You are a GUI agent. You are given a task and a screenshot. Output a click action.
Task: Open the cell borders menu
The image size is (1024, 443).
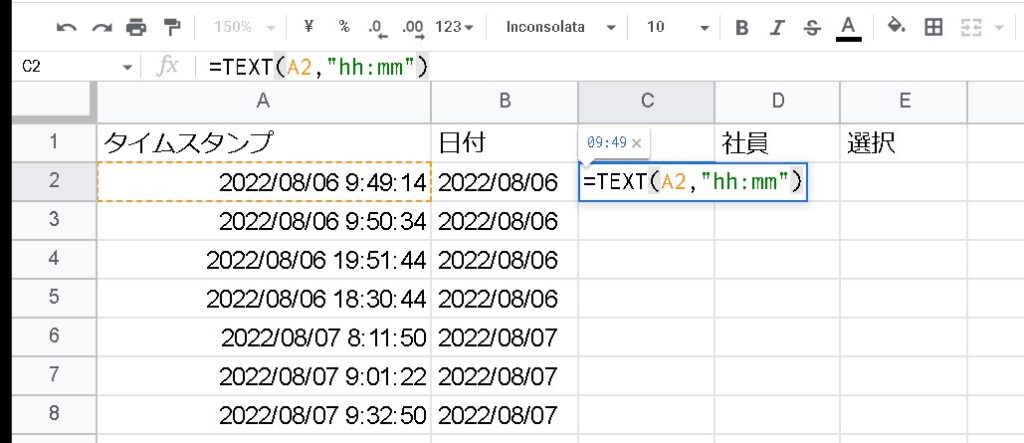tap(933, 27)
